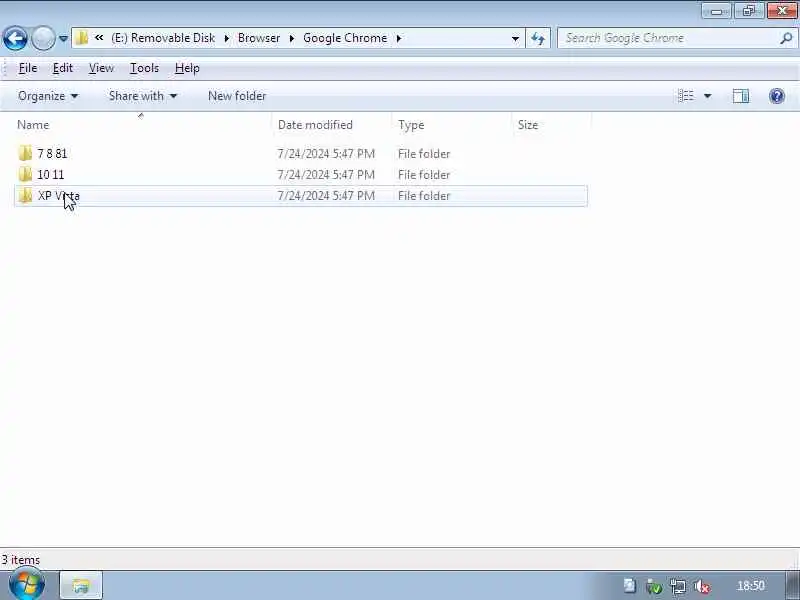Click the folder icon in address bar
This screenshot has width=800, height=600.
[x=82, y=38]
